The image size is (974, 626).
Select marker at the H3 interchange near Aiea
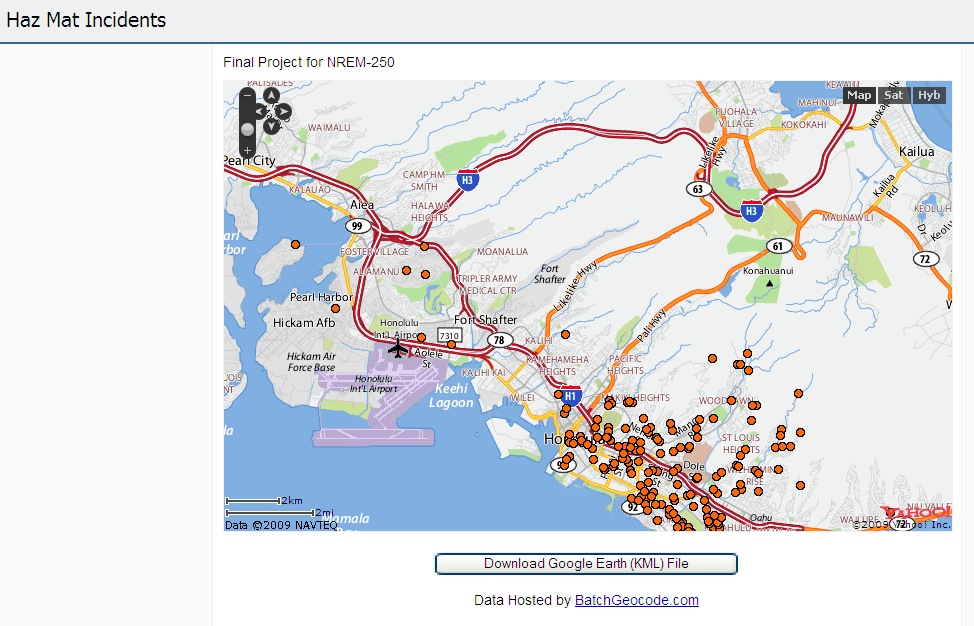[x=424, y=247]
